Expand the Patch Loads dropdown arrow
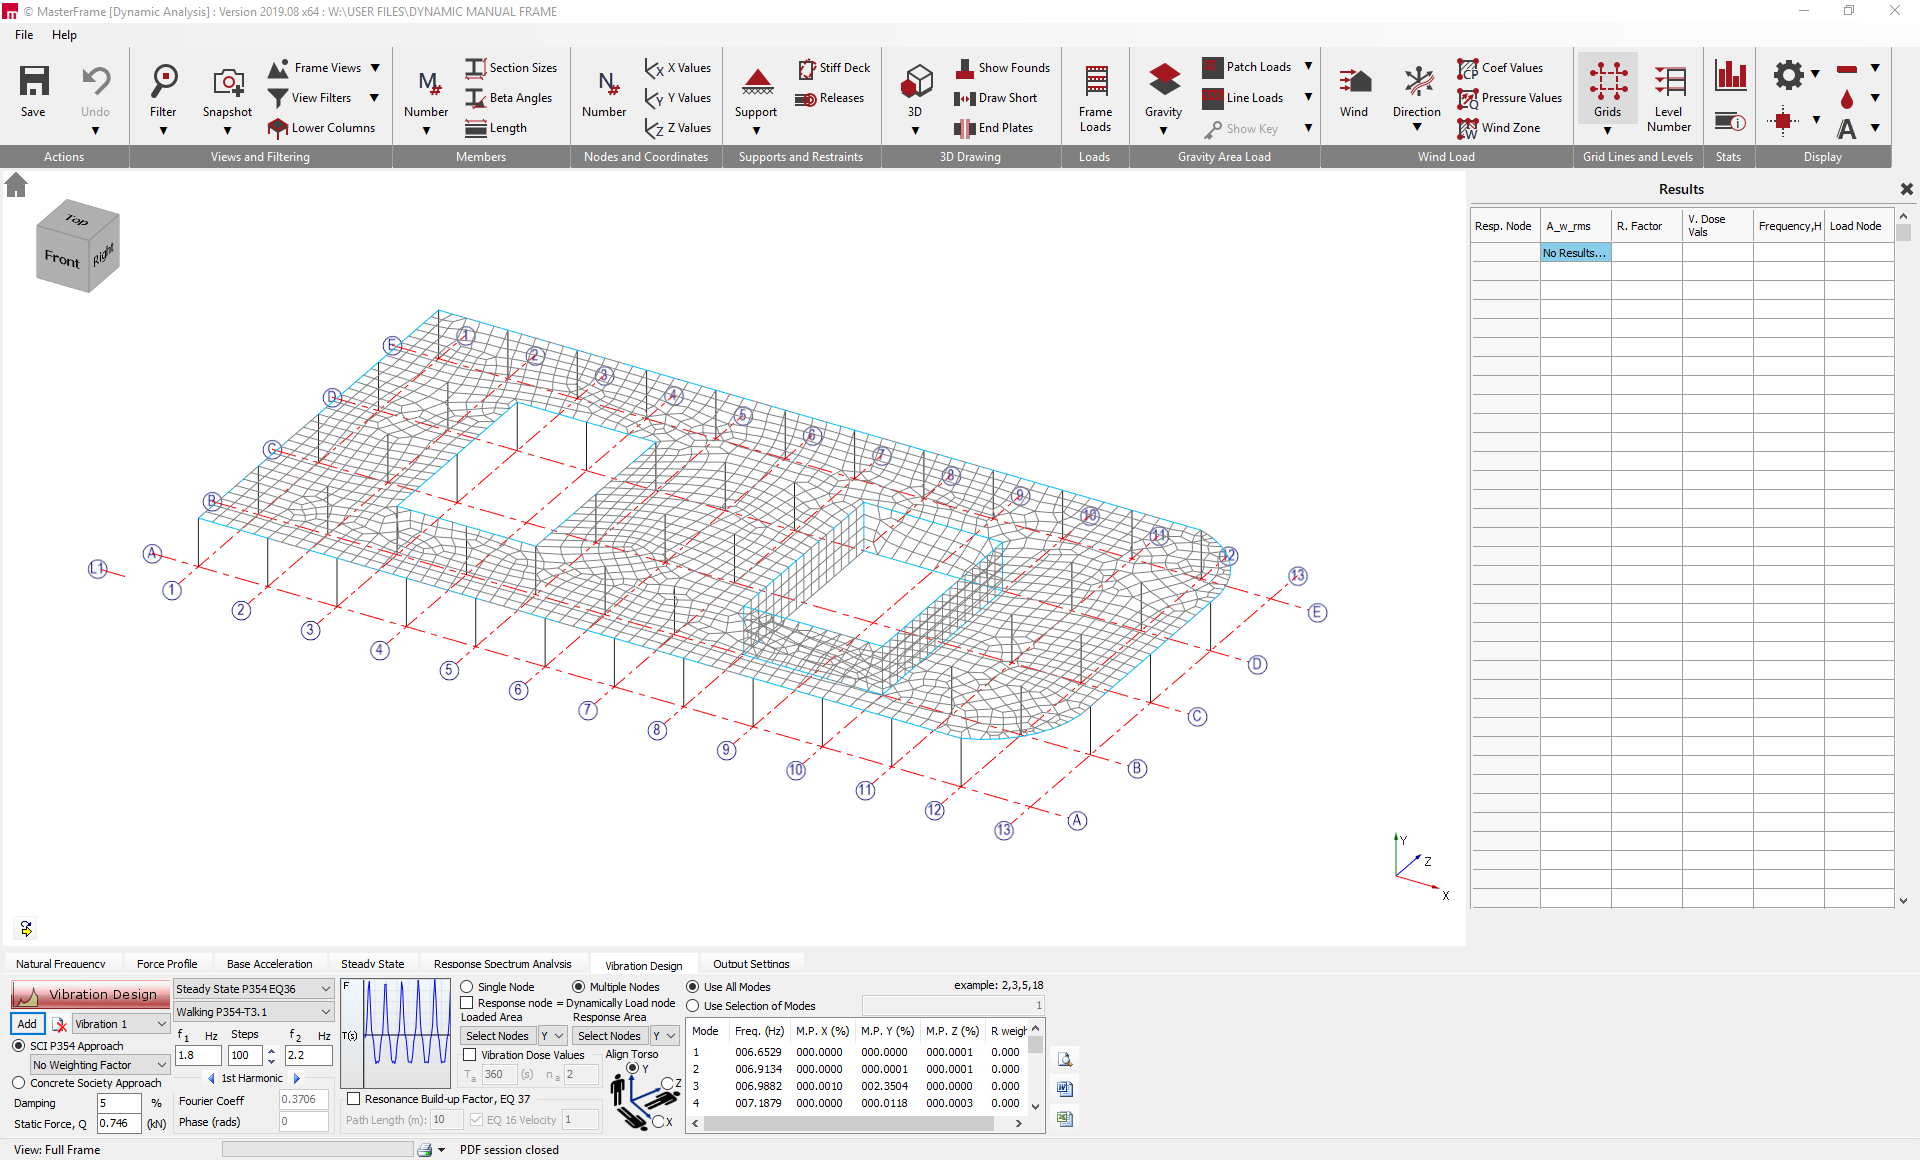 [1308, 67]
